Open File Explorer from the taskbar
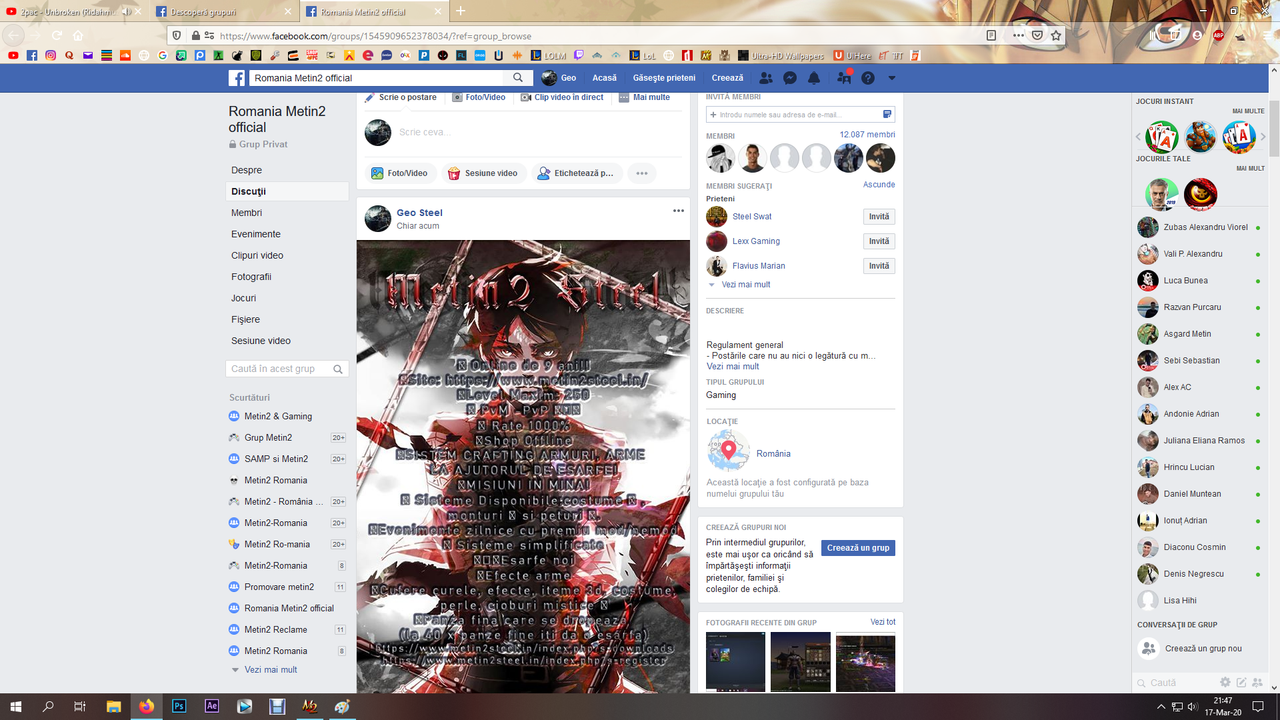The height and width of the screenshot is (720, 1280). [x=114, y=706]
